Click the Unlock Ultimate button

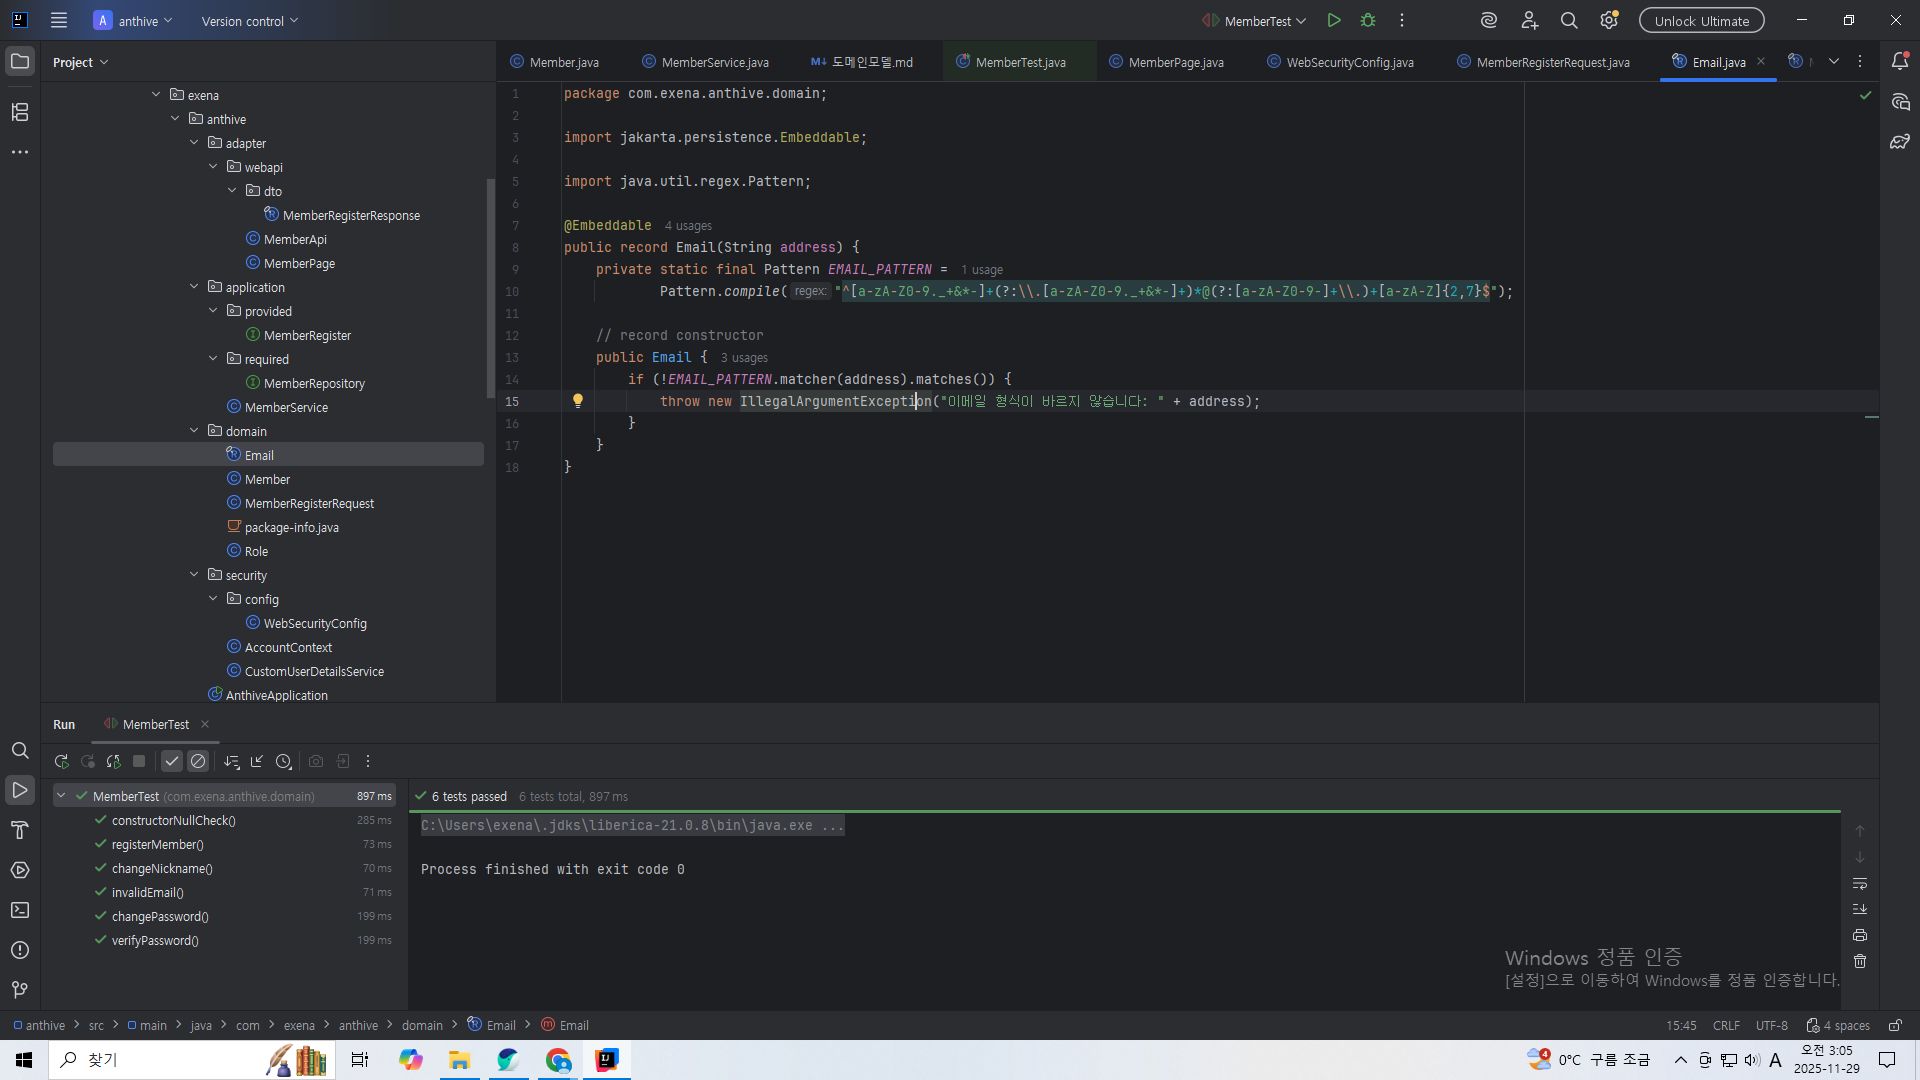click(1701, 21)
